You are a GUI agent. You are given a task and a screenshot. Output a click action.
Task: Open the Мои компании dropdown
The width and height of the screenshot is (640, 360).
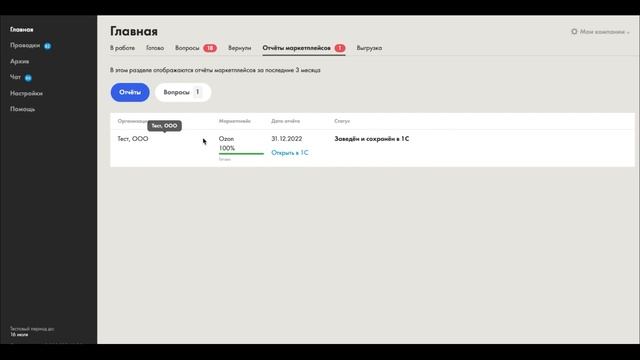(604, 32)
